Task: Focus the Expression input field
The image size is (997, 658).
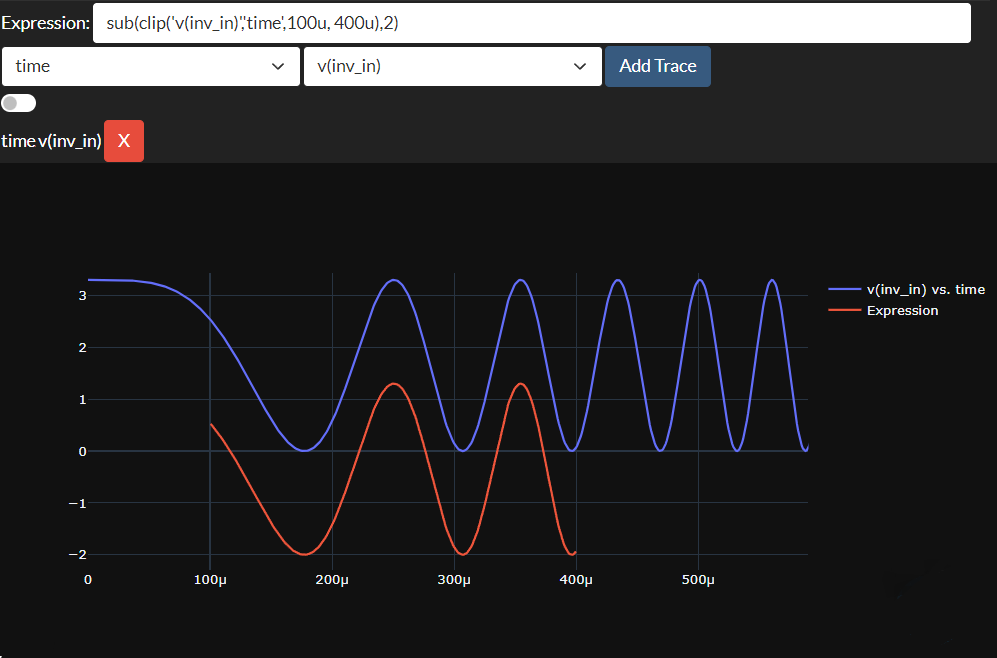Action: tap(531, 23)
